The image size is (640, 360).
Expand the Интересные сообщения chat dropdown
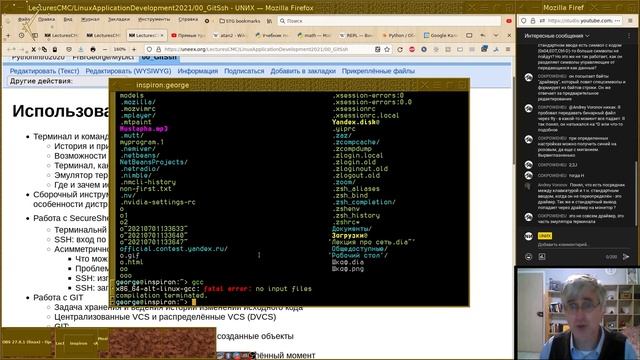coord(557,36)
